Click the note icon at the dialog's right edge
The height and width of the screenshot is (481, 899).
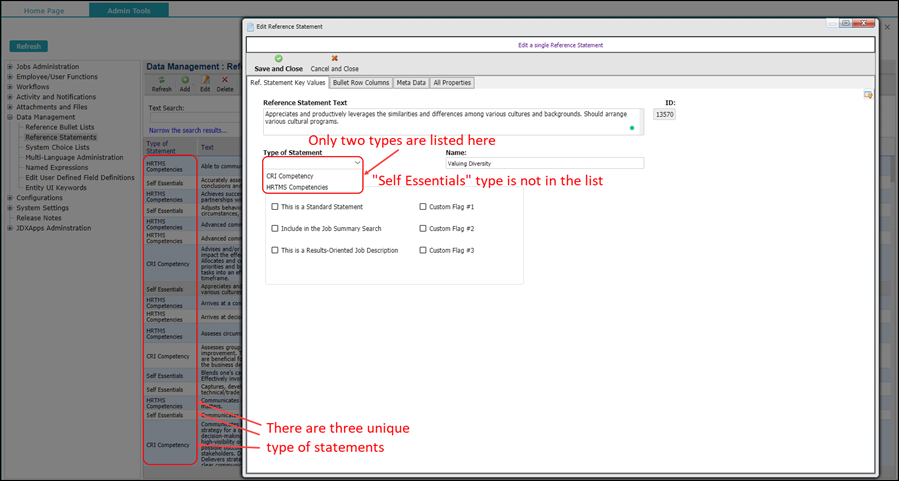click(868, 95)
